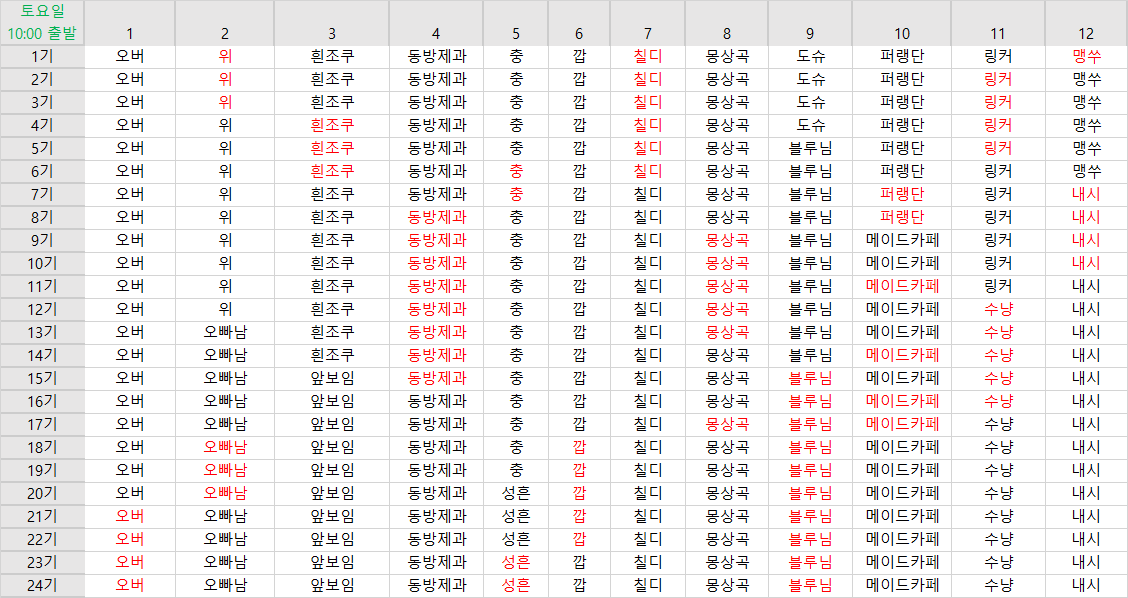1128x598 pixels.
Task: Click column header 4
Action: (436, 33)
